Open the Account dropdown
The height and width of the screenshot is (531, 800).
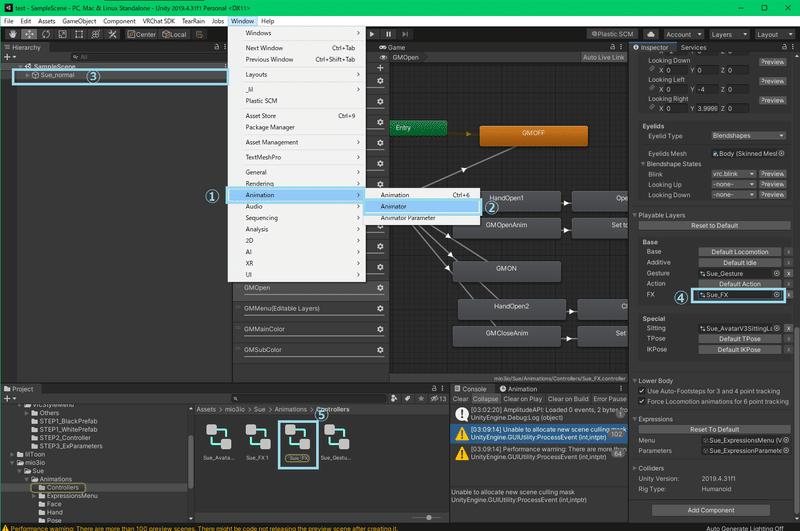683,34
